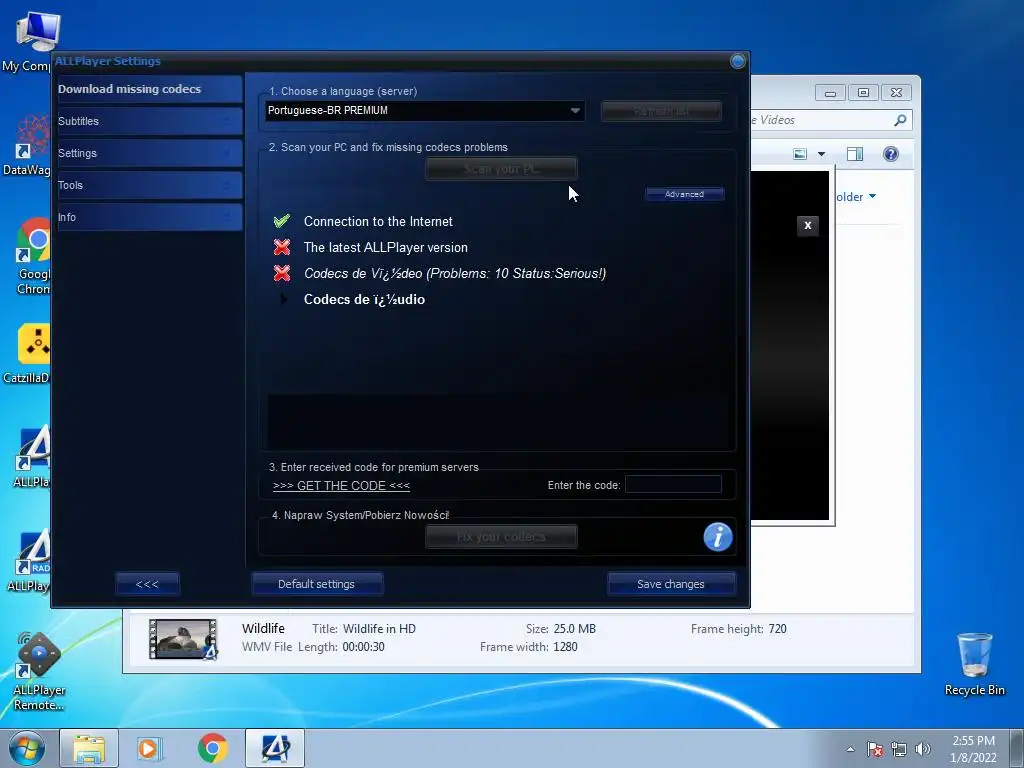Click the volume speaker tray icon
This screenshot has width=1024, height=768.
(x=922, y=750)
